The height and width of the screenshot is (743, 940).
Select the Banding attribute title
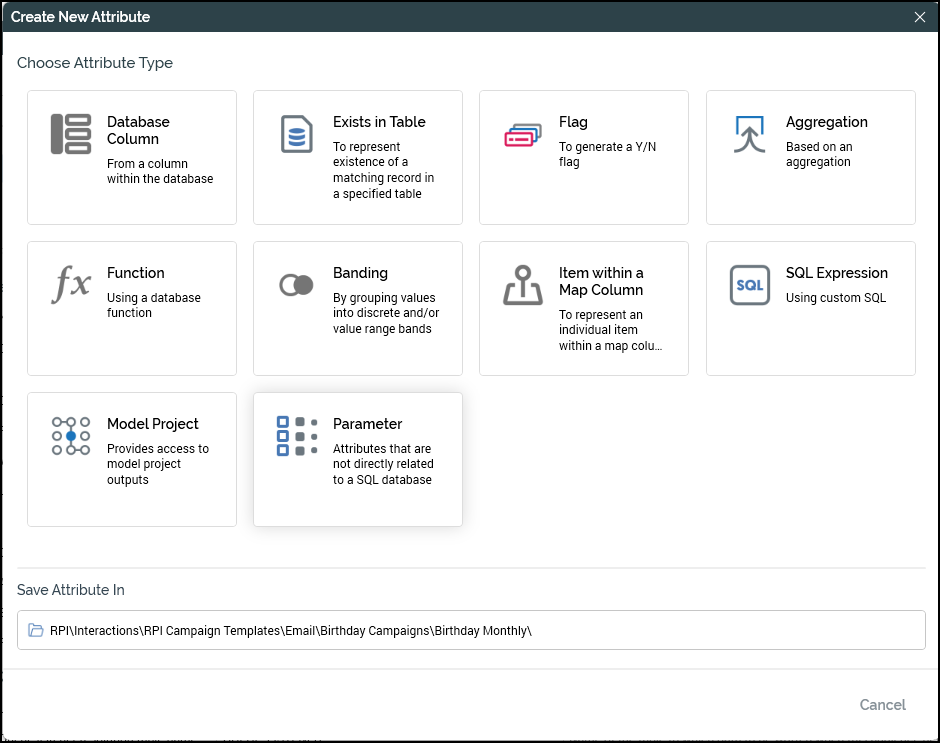tap(360, 273)
